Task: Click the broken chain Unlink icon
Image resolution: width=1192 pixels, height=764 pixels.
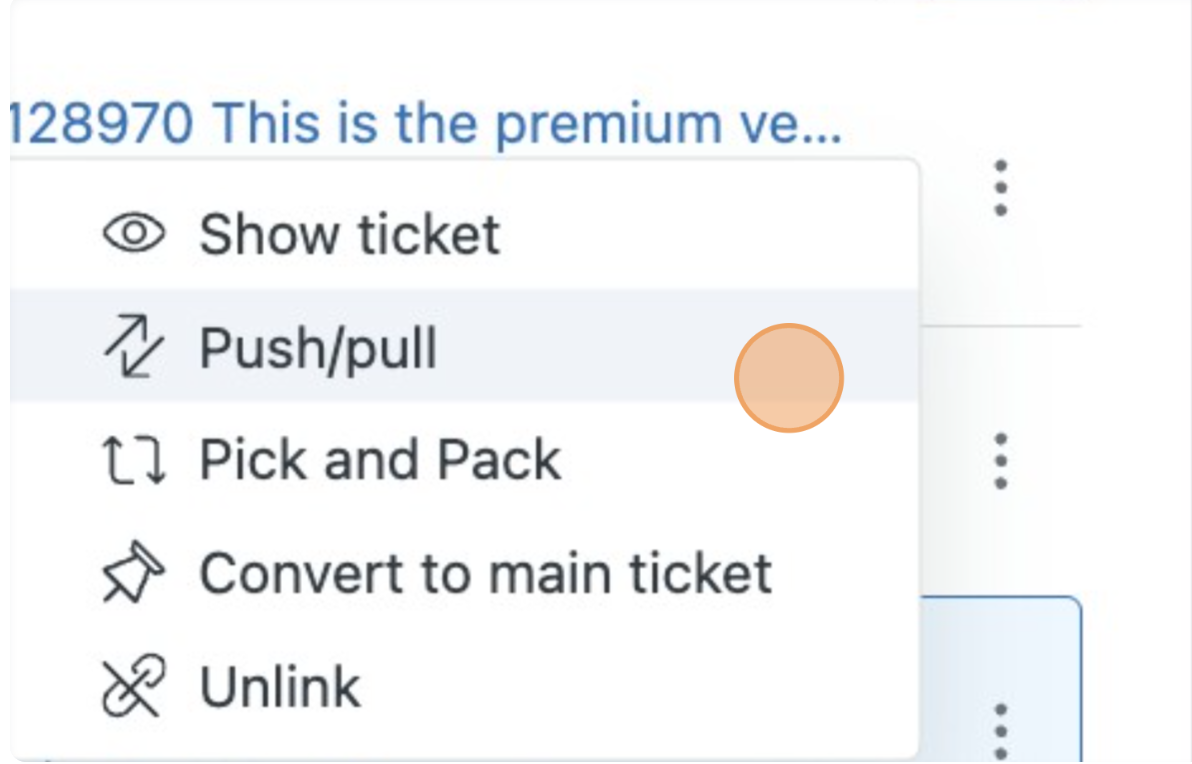Action: coord(134,686)
